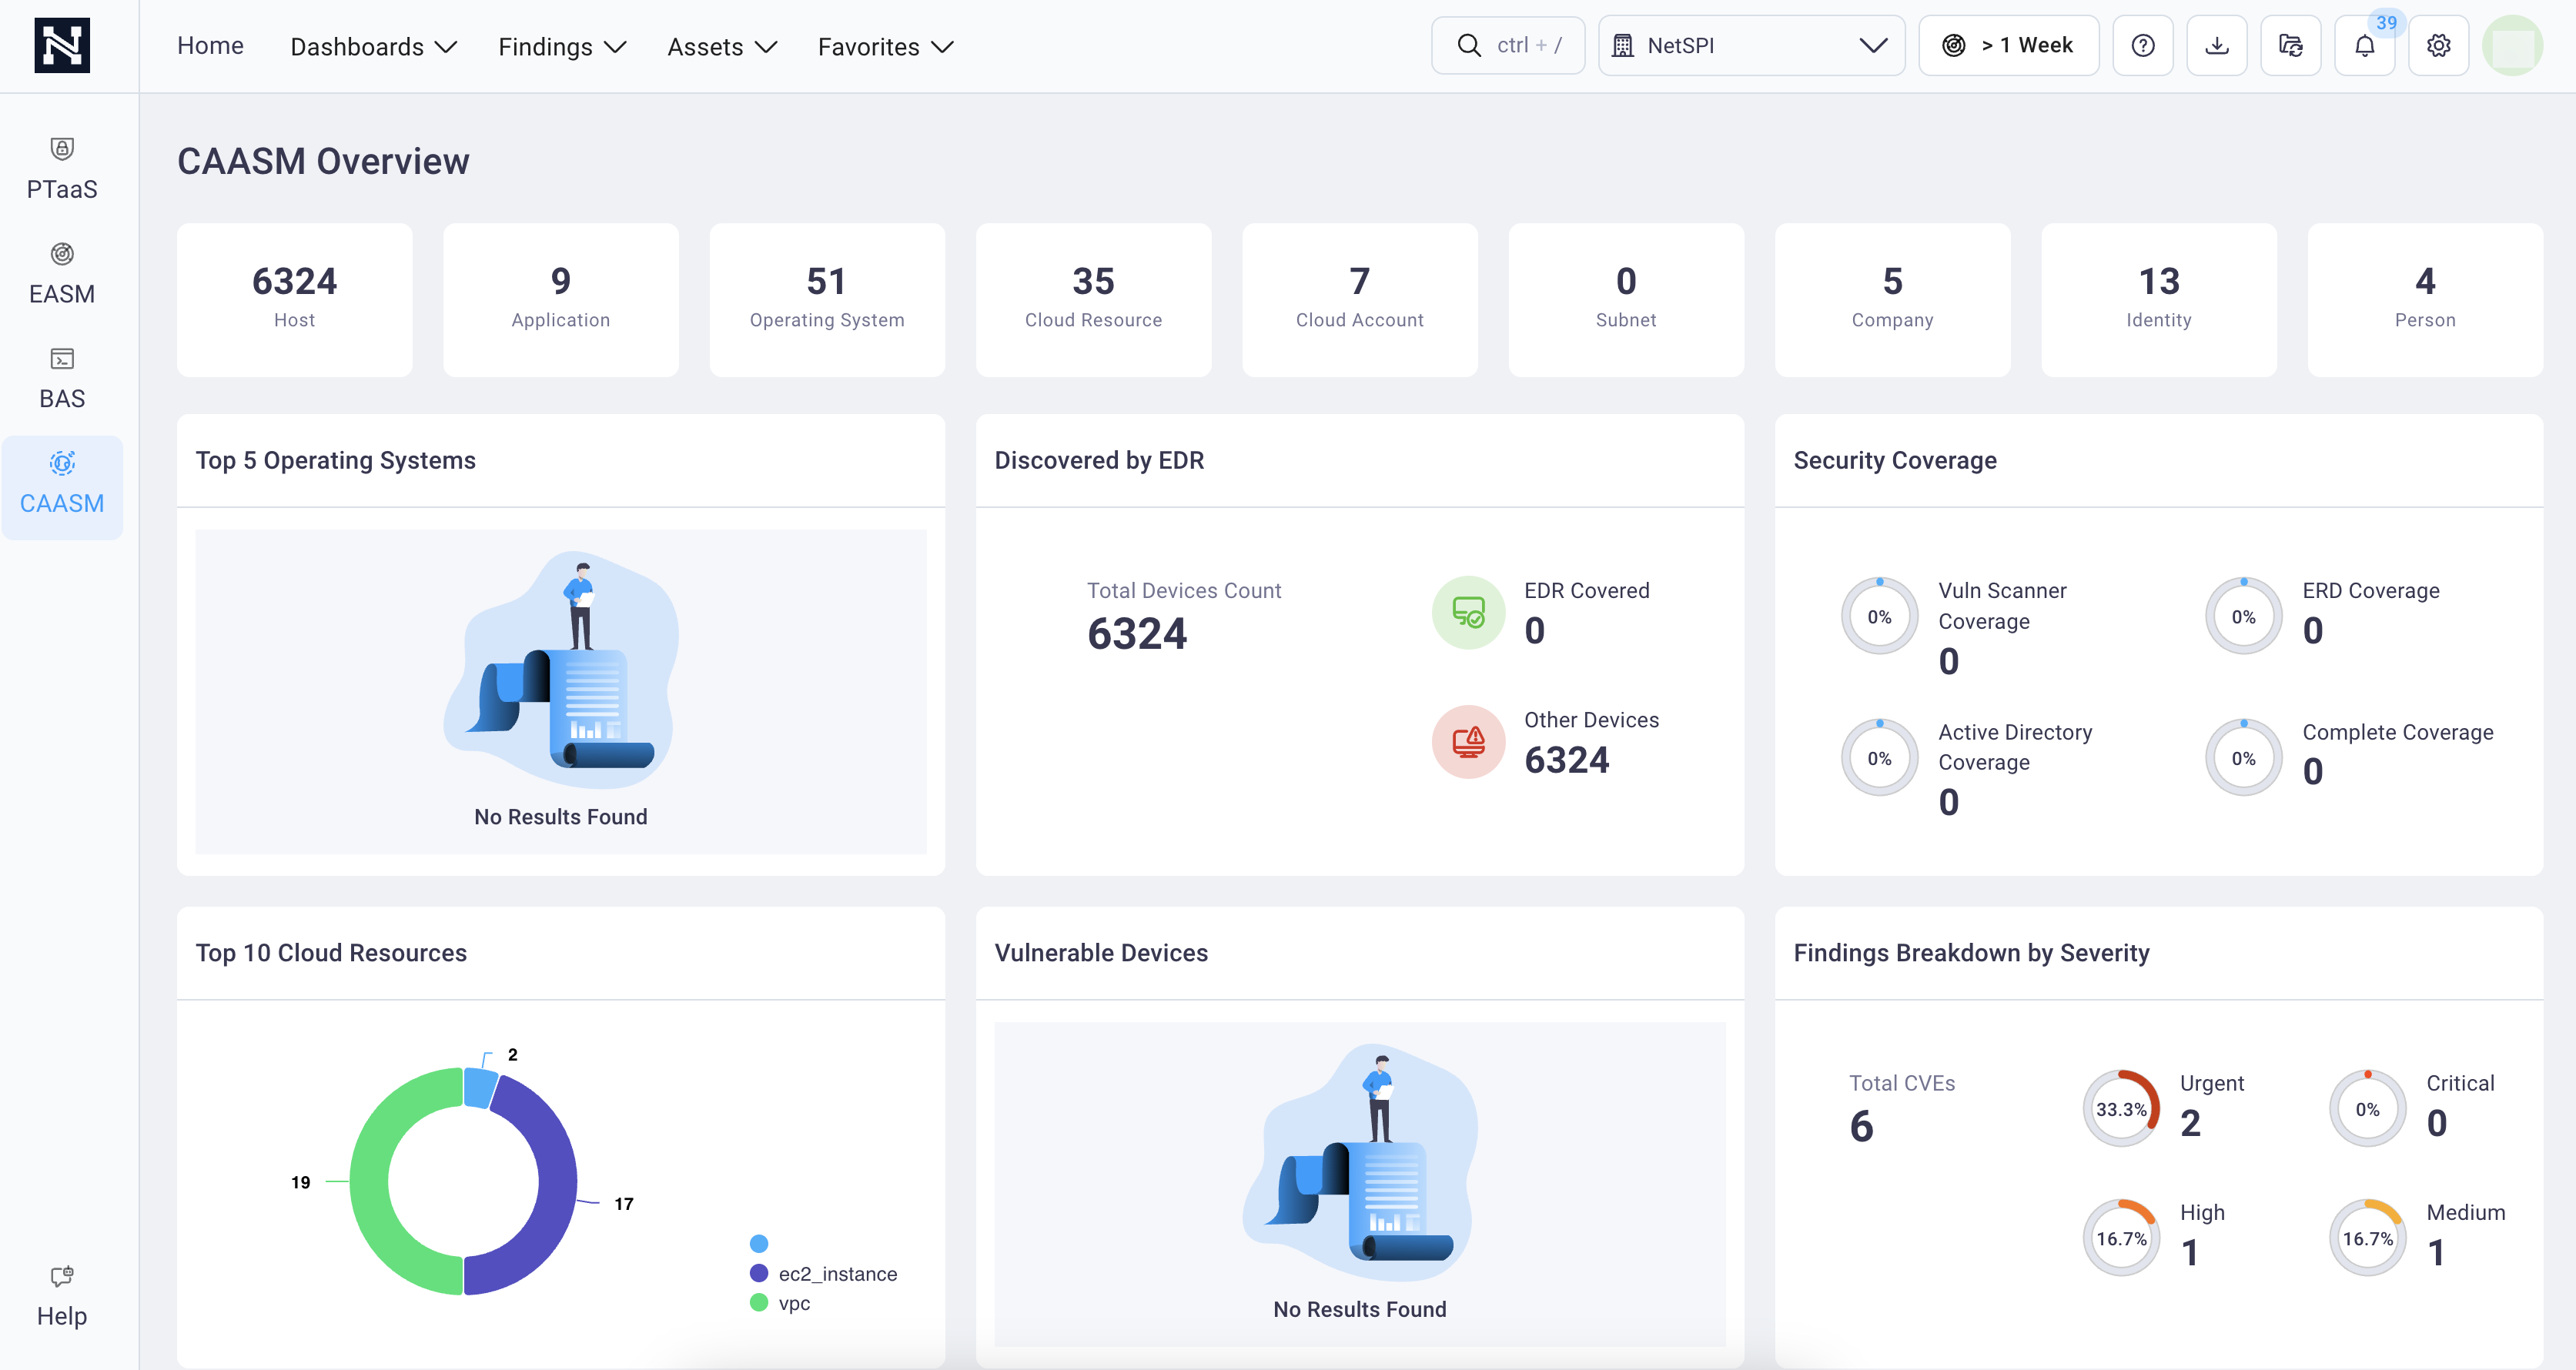Click the Other Devices 6324 value

1566,760
